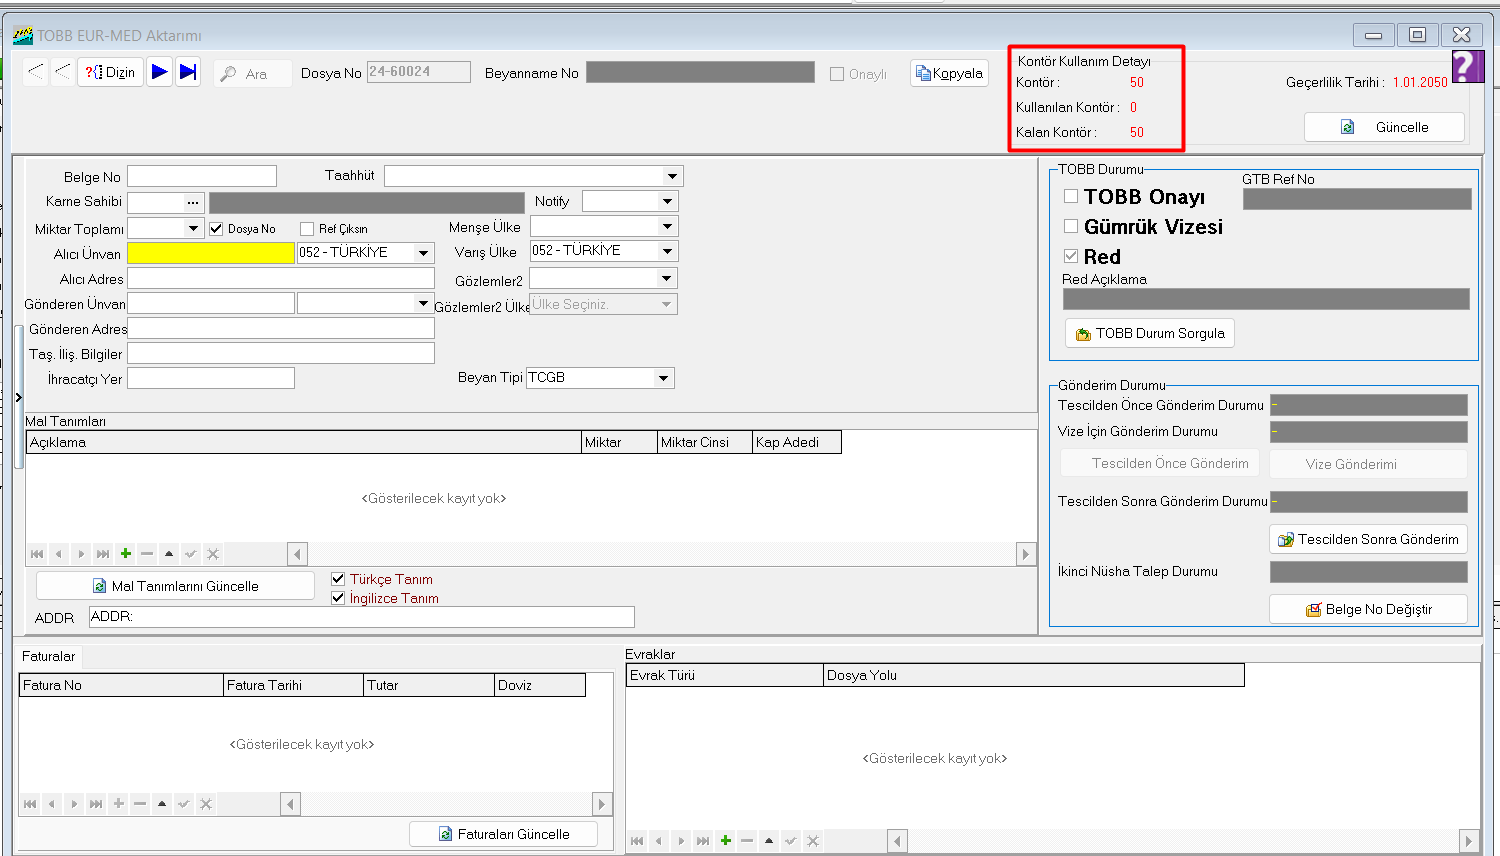
Task: Click Faturalar scrollbar left arrow
Action: (x=291, y=804)
